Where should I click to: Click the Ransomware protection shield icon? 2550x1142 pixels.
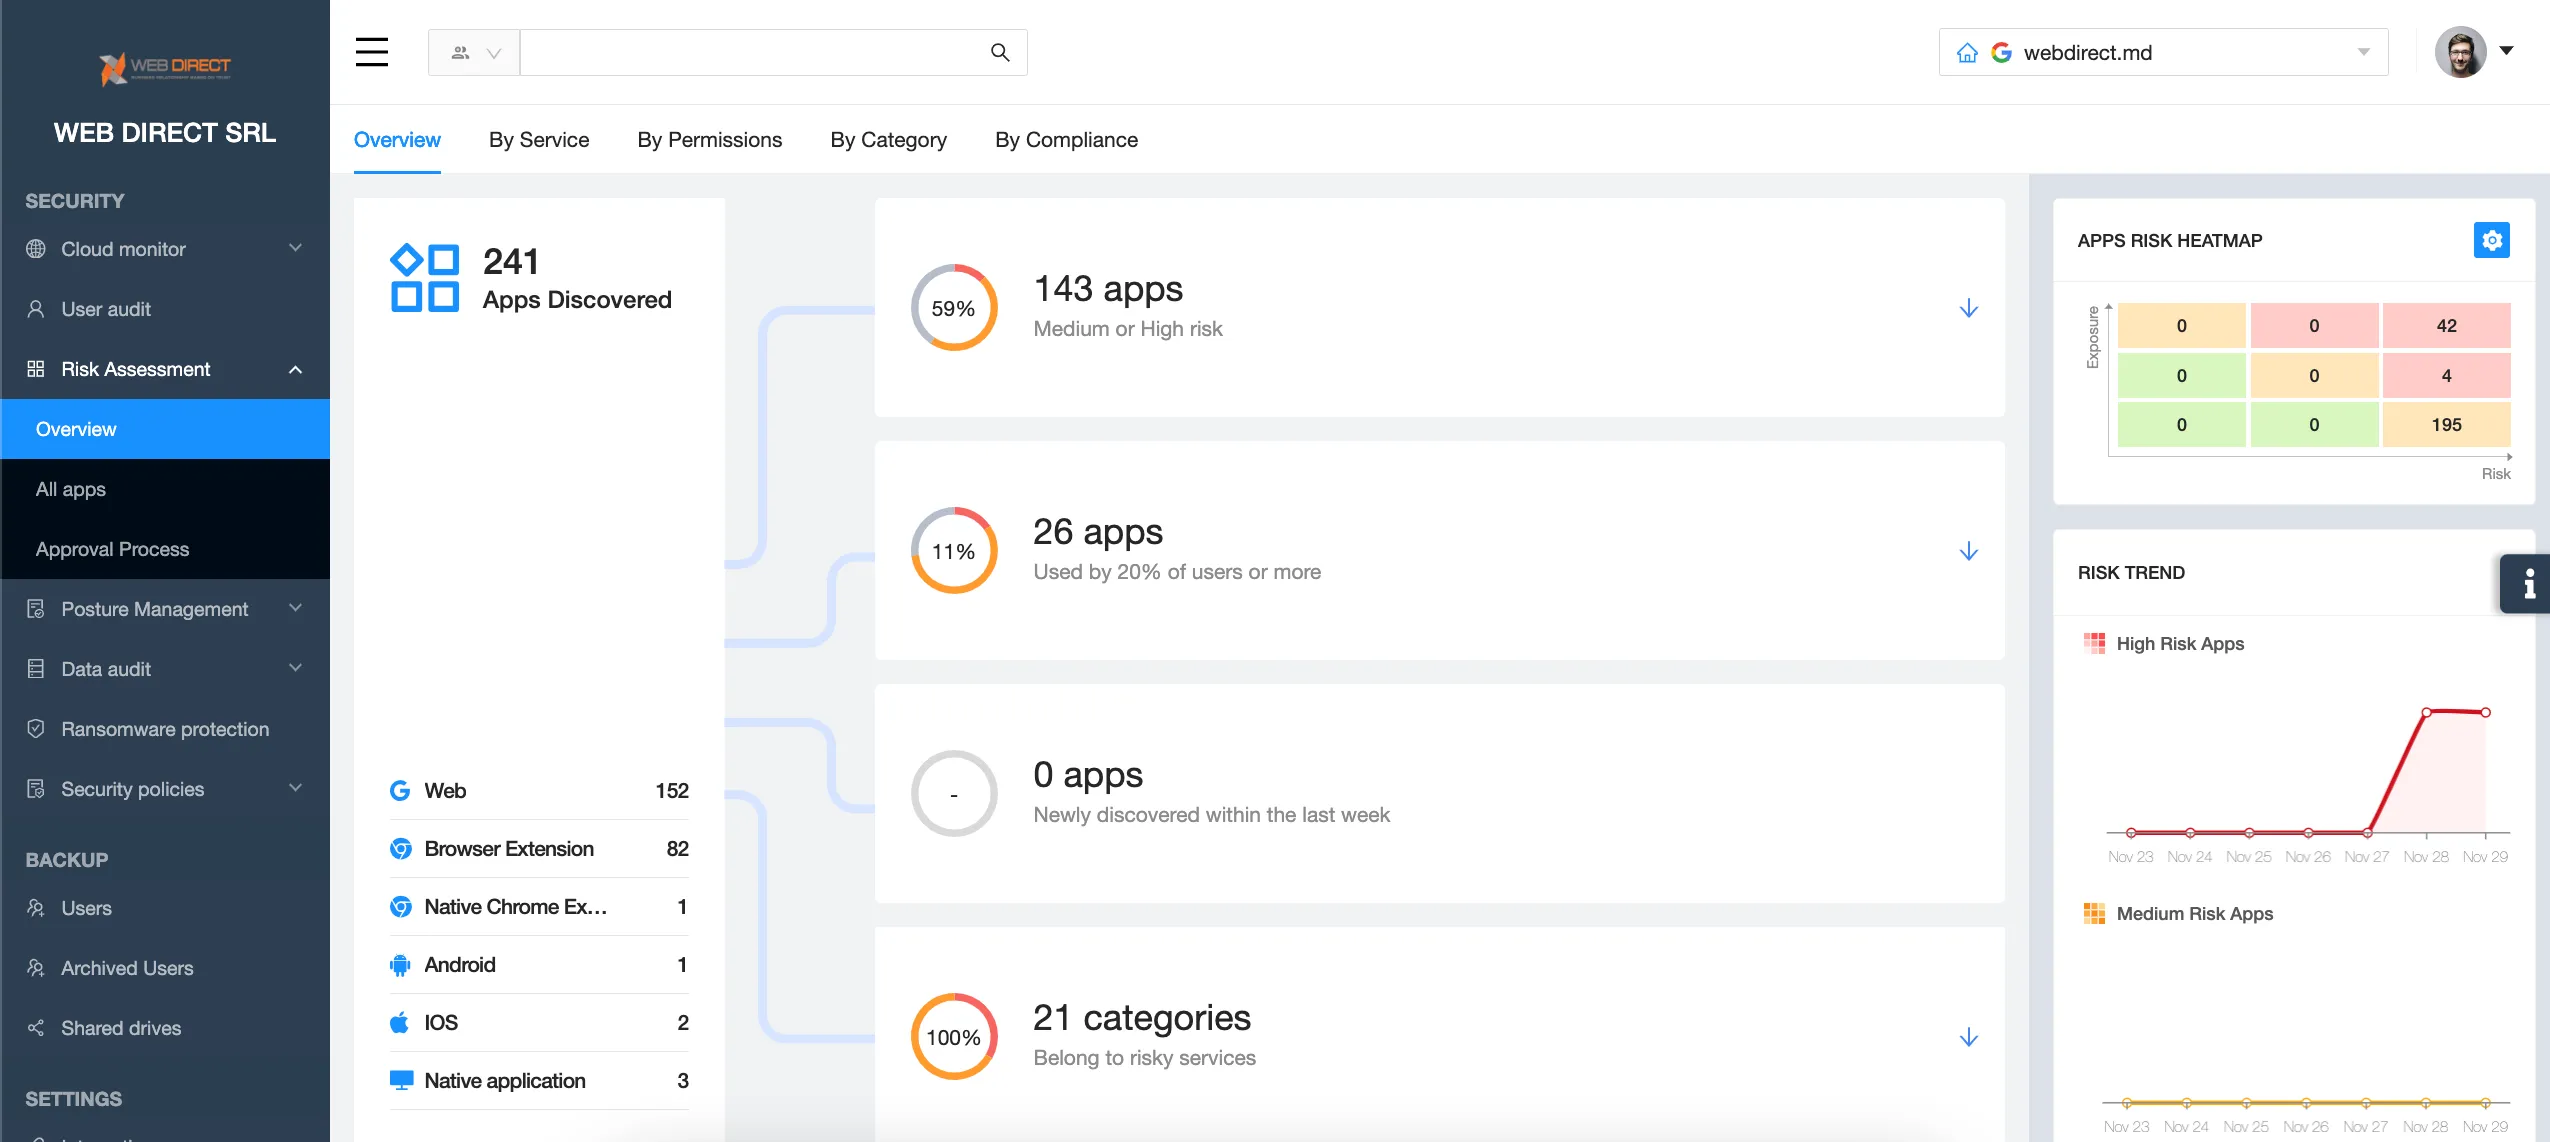(x=35, y=728)
